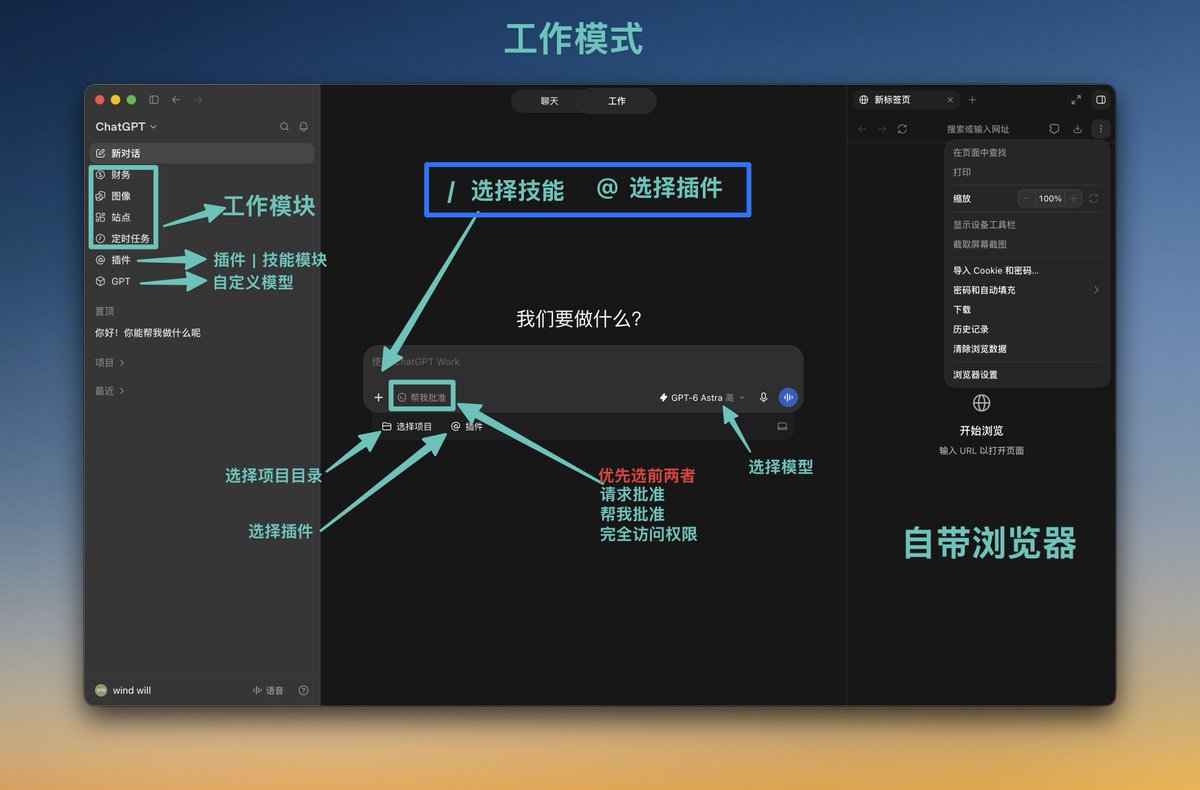
Task: Open 插件 in the left sidebar
Action: [113, 260]
